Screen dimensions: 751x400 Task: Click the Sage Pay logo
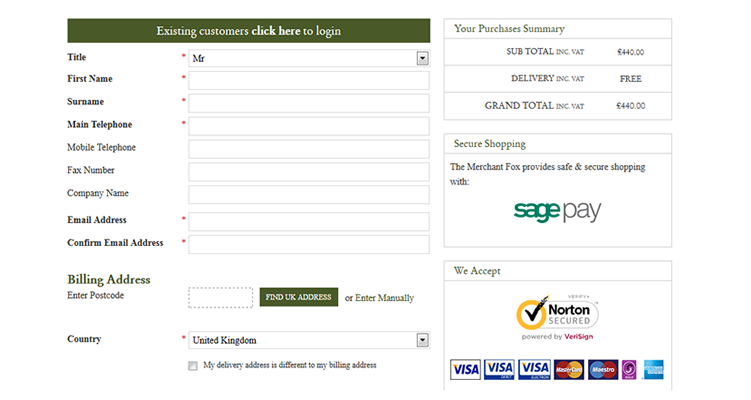click(x=557, y=211)
